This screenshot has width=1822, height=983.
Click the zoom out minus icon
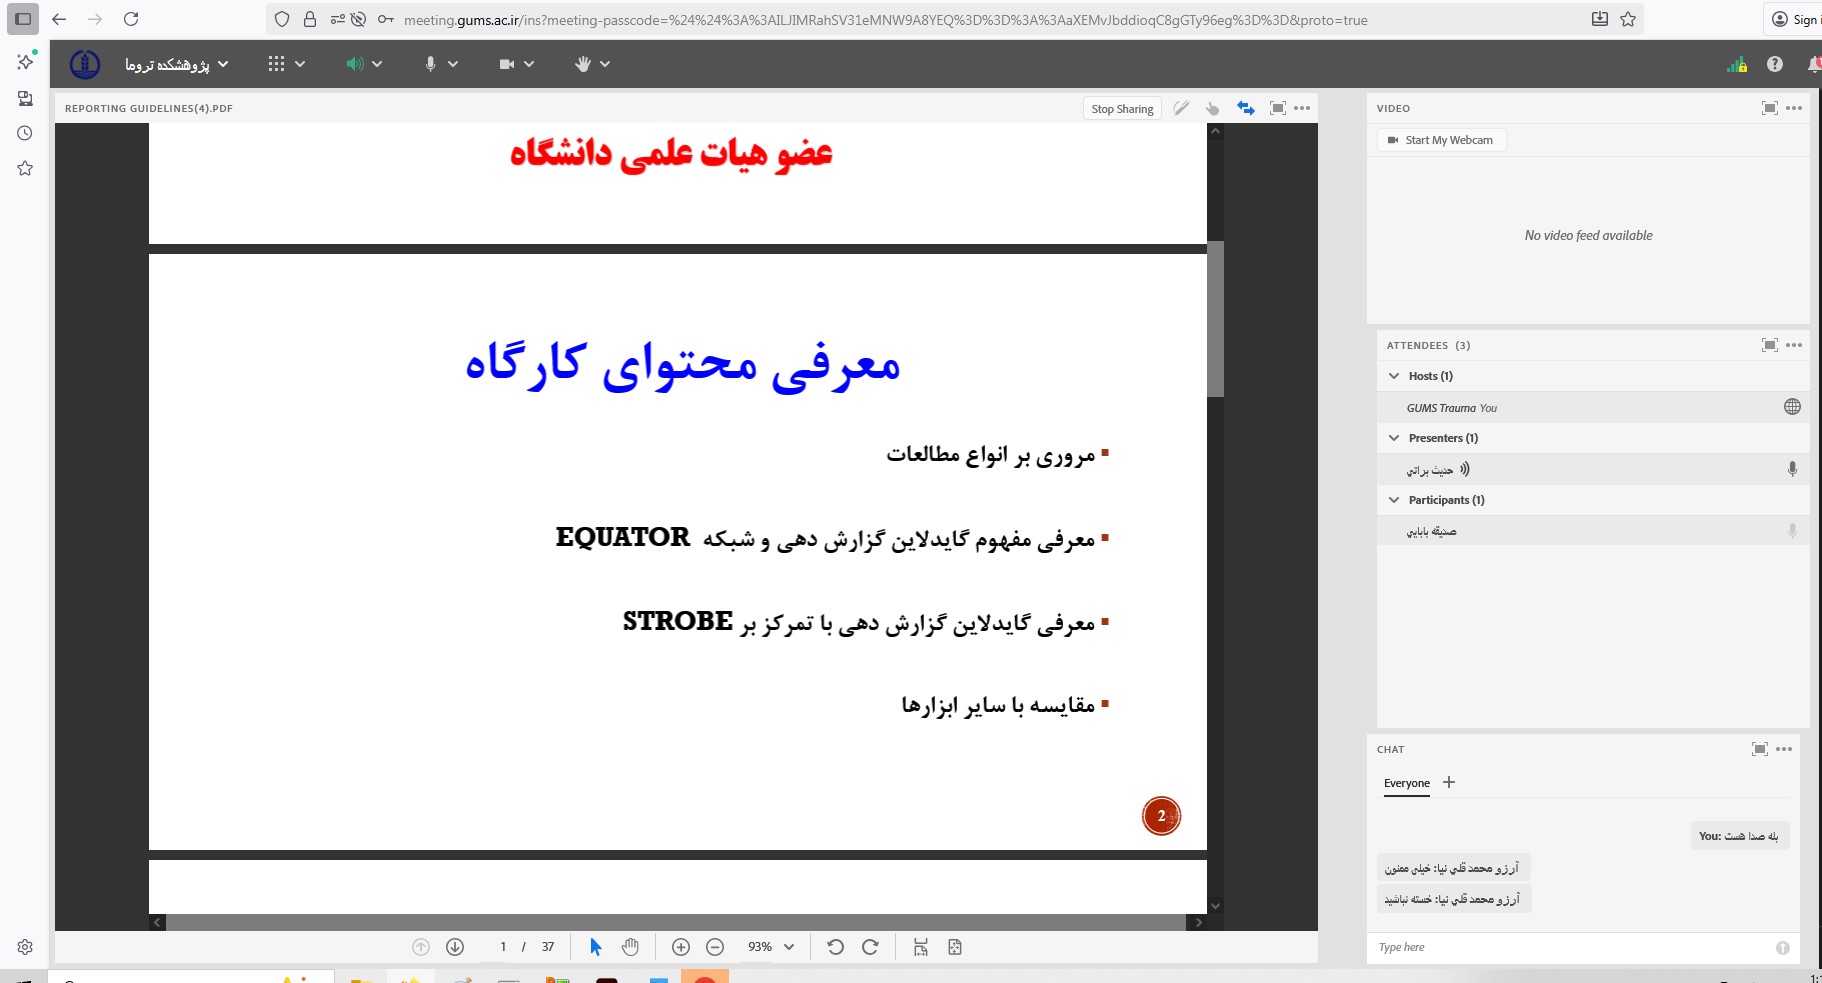pos(715,947)
